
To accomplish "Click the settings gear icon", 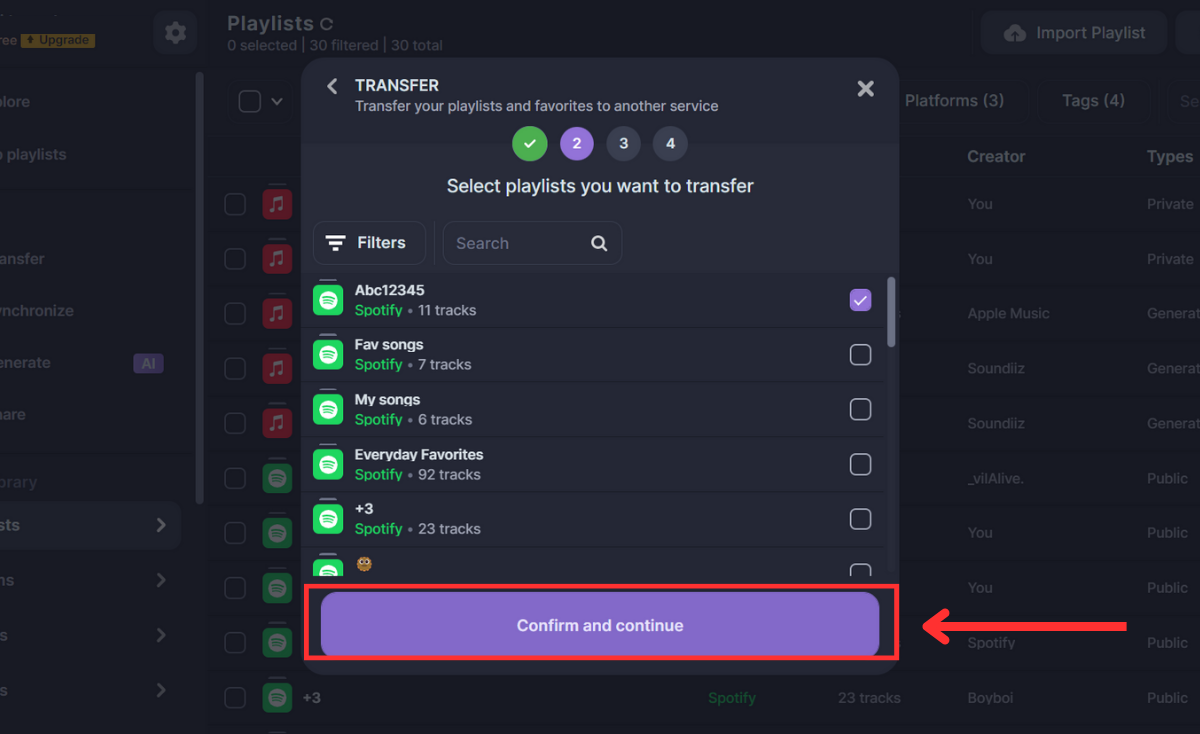I will pos(175,33).
